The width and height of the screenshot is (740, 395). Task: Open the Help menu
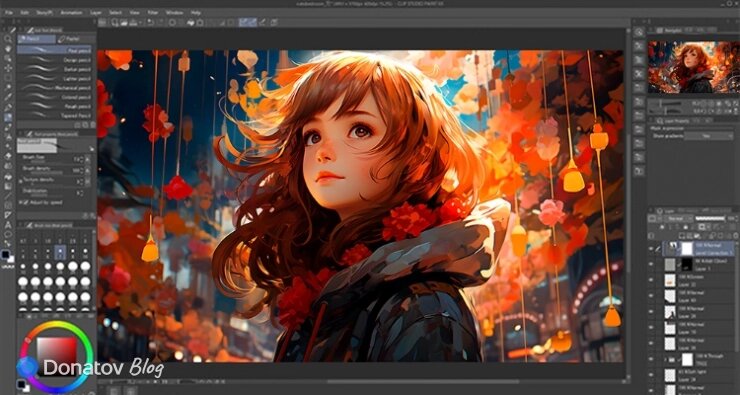196,13
